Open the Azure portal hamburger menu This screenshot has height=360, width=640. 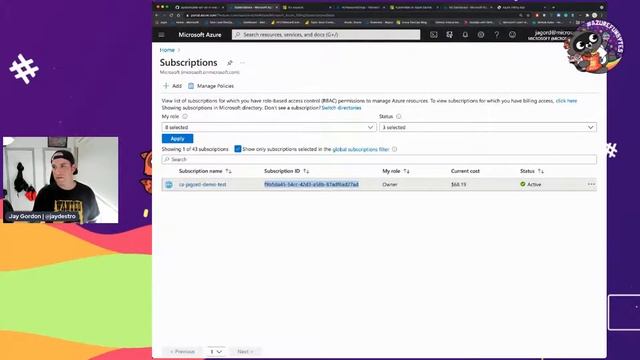point(162,35)
